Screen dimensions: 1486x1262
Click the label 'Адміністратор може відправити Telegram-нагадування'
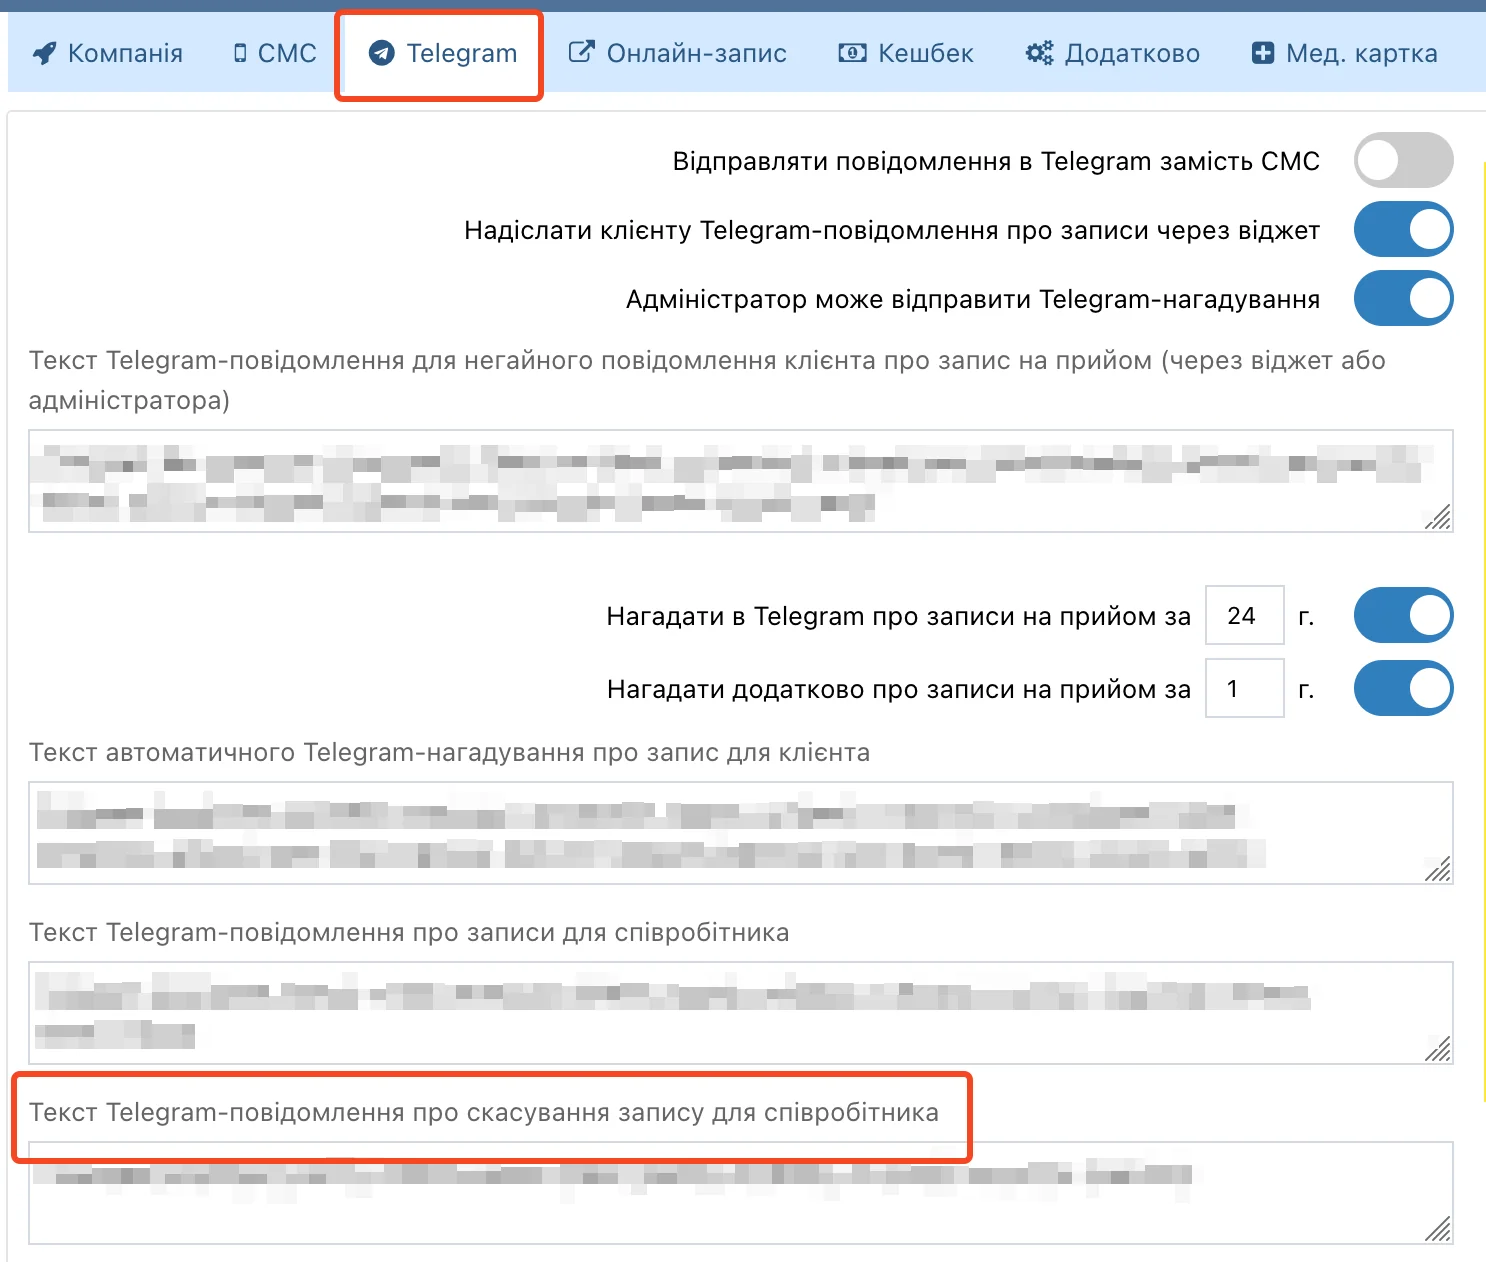(x=973, y=299)
